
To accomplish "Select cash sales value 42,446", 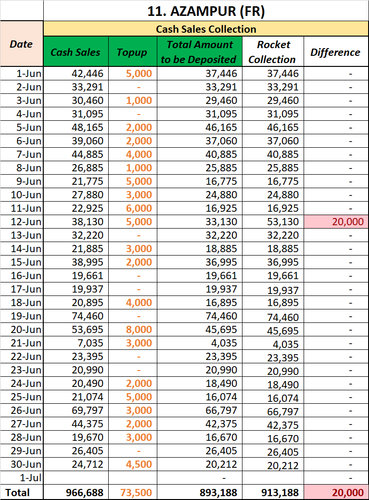I will tap(76, 73).
